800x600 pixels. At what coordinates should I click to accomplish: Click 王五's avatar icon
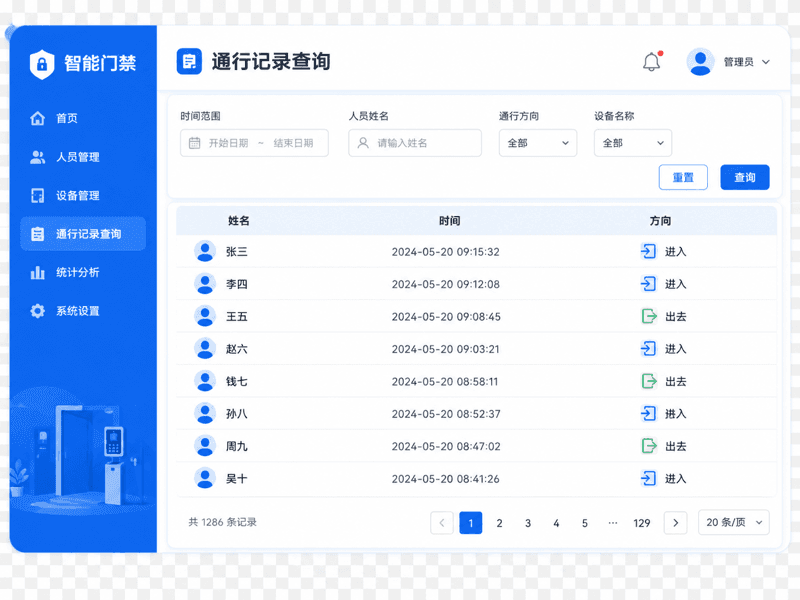(x=205, y=316)
